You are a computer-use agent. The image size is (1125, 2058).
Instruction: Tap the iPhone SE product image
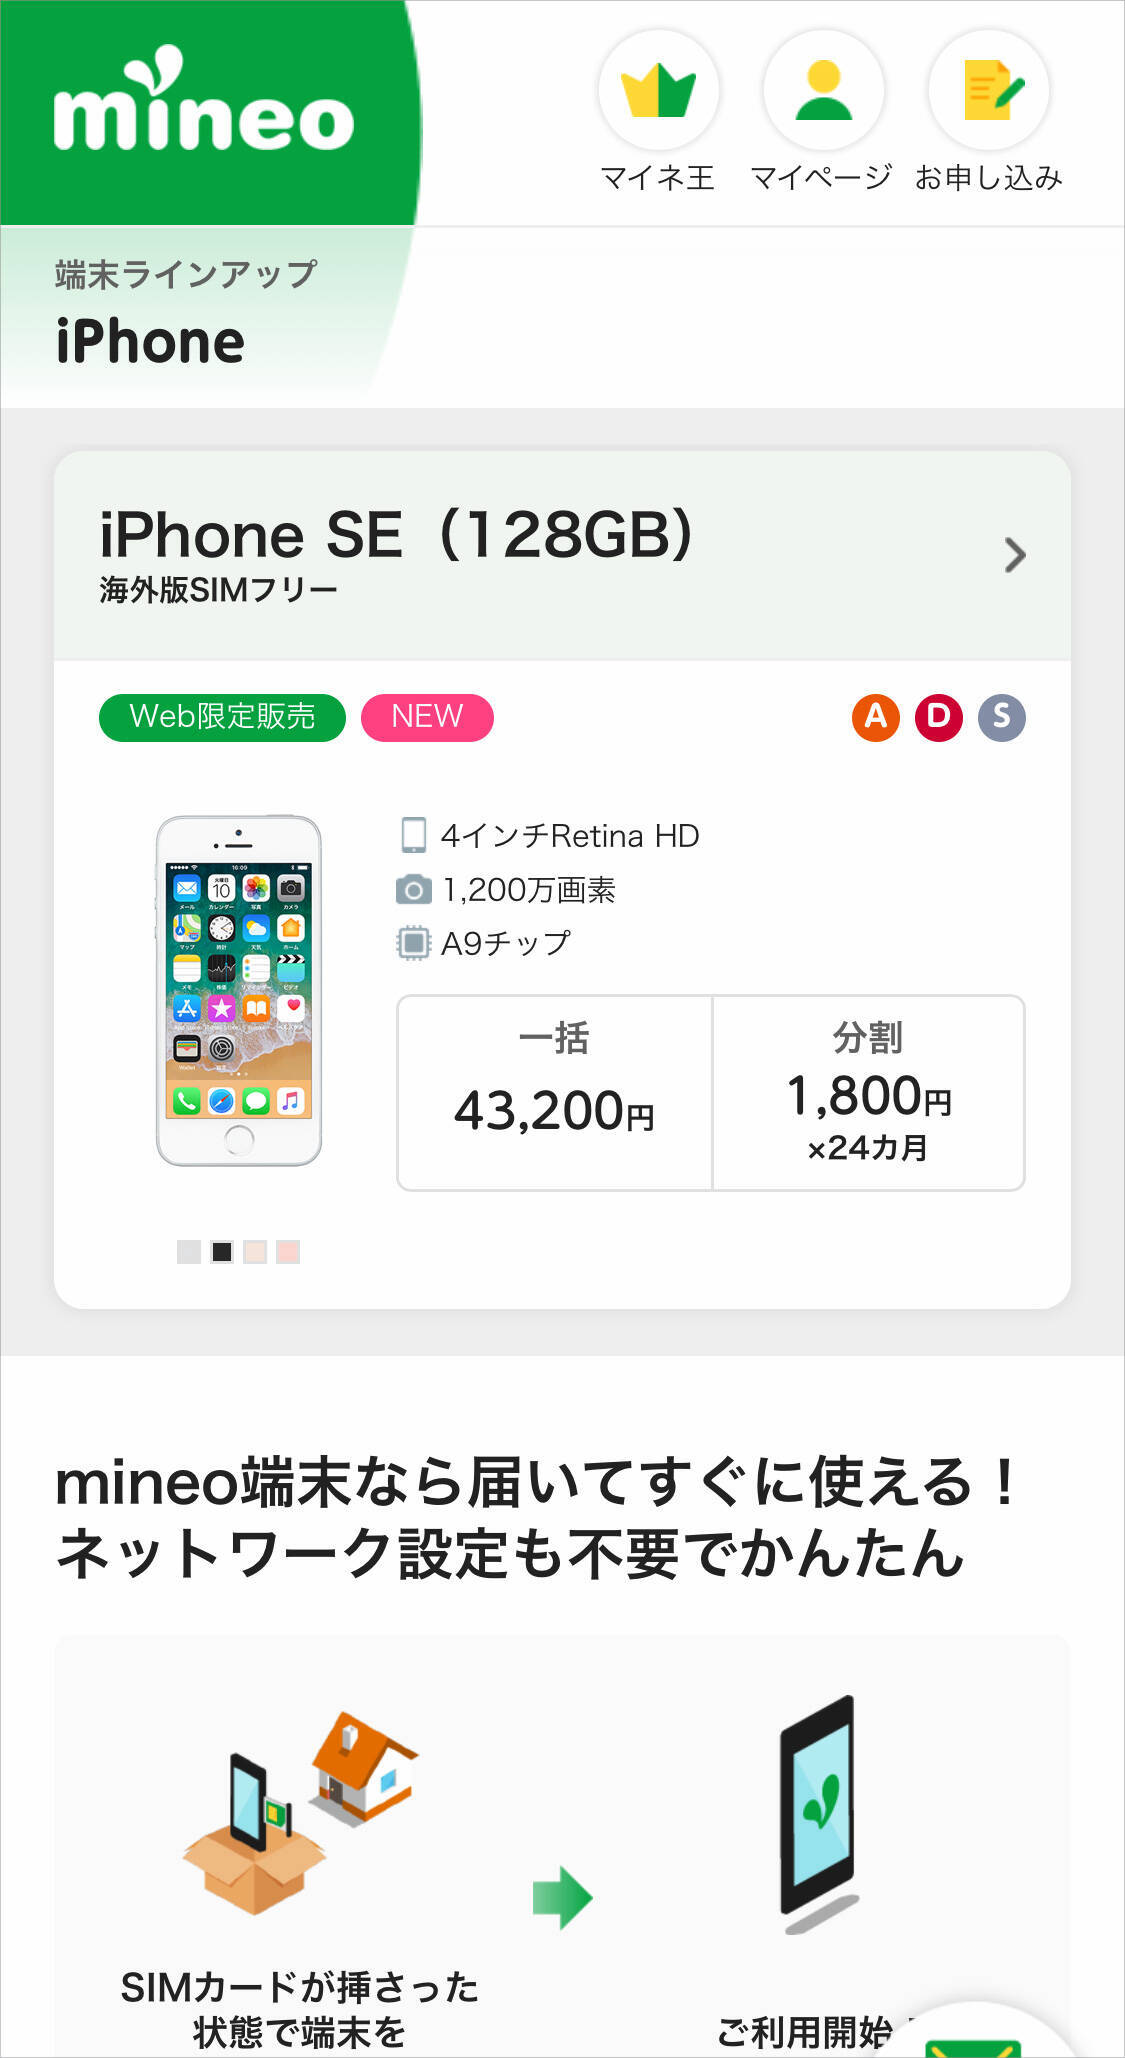tap(239, 991)
